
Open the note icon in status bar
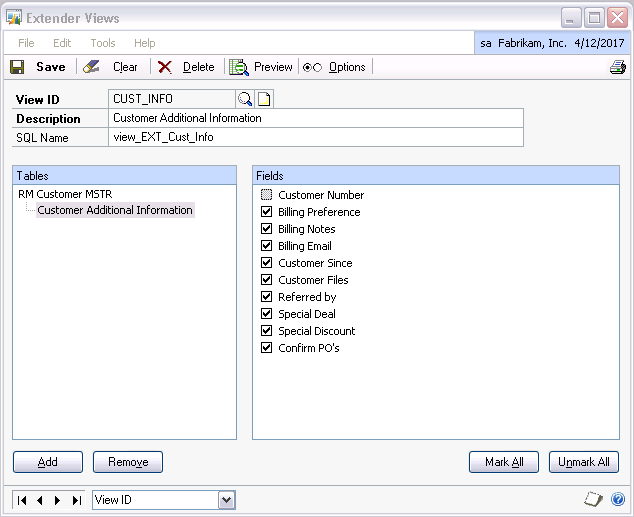(594, 499)
